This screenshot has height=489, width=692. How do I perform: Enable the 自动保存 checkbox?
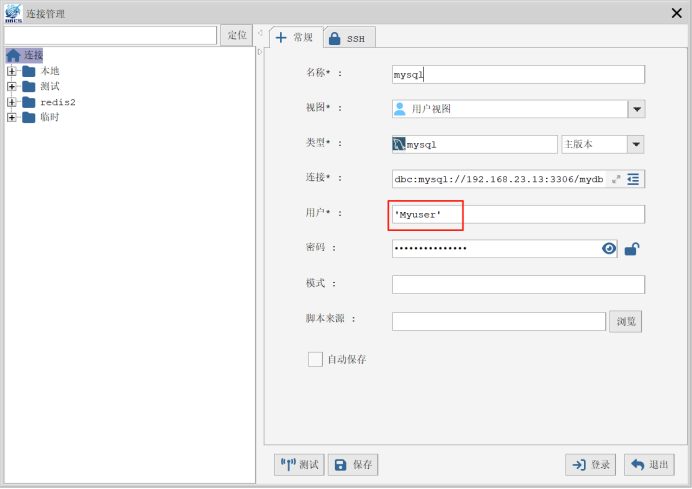click(x=315, y=359)
